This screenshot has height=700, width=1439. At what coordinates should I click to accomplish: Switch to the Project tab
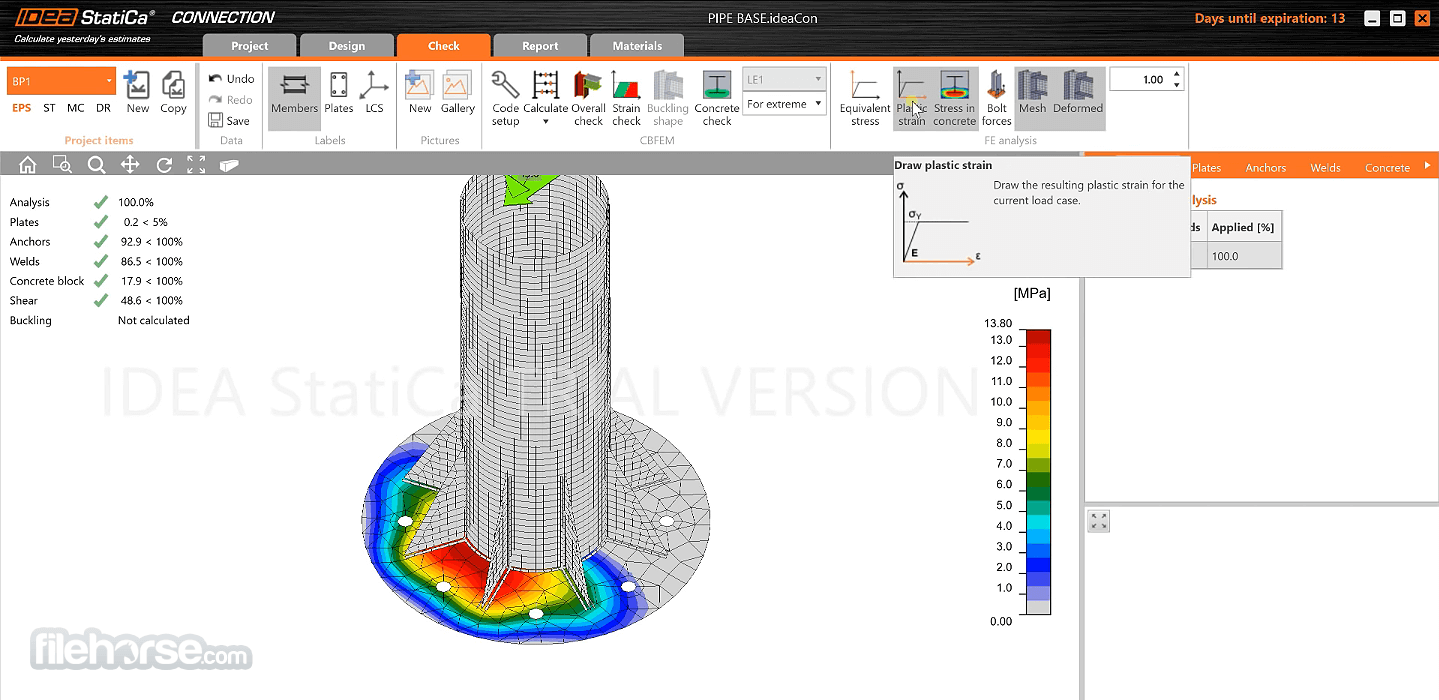coord(250,45)
